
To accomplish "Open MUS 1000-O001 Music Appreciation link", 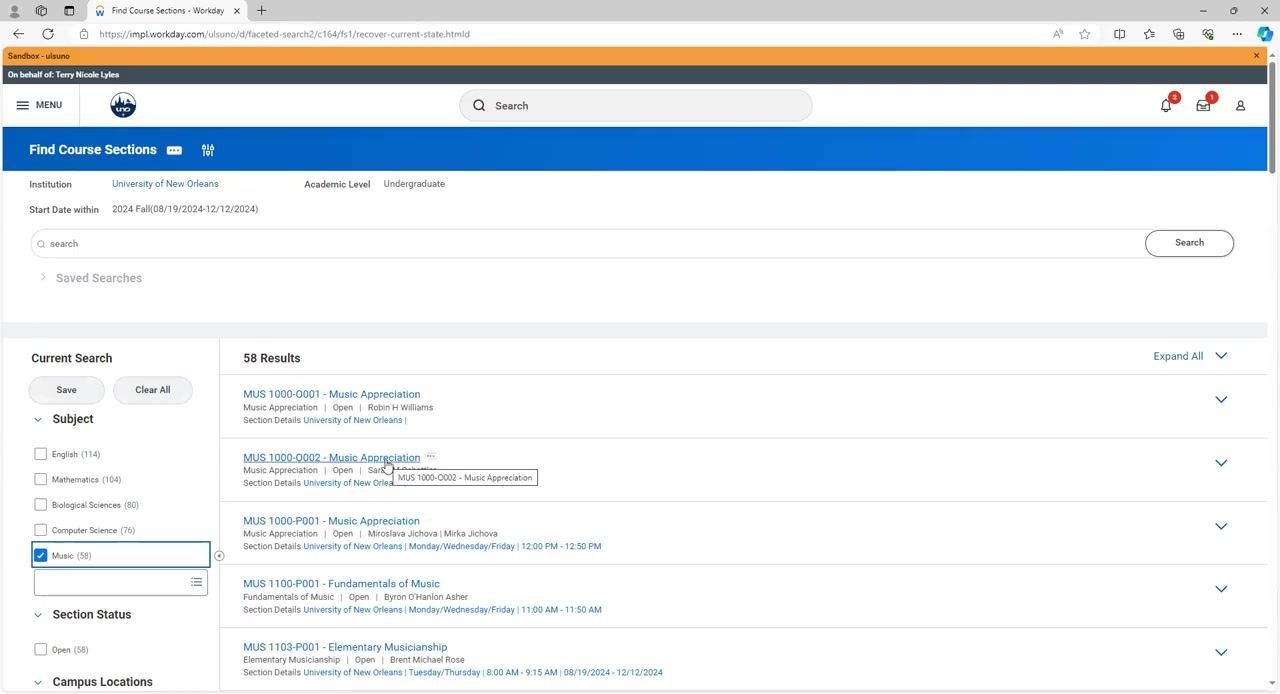I will (331, 394).
